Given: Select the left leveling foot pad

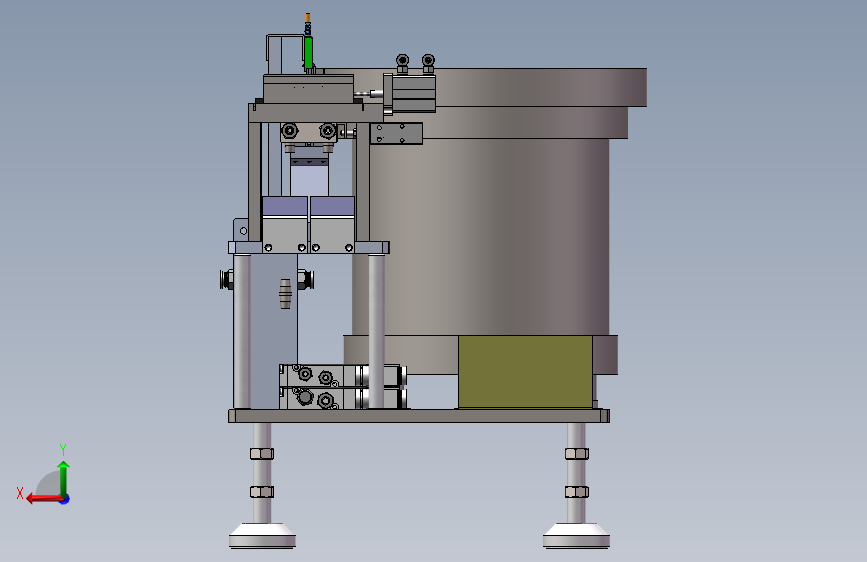Looking at the screenshot, I should point(262,536).
